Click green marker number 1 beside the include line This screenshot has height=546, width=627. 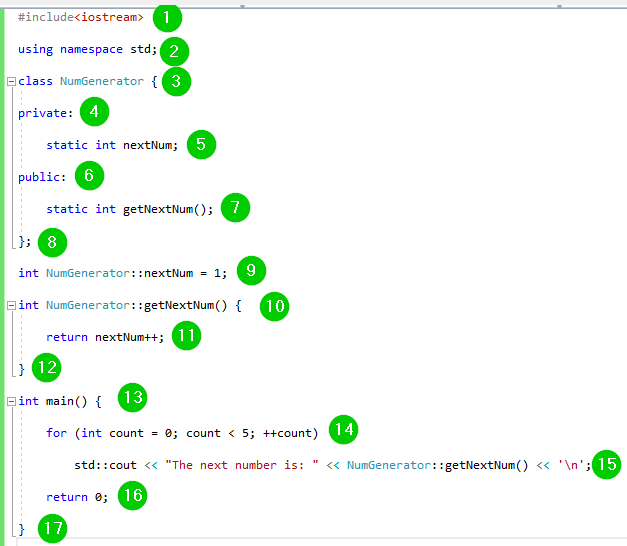point(167,17)
